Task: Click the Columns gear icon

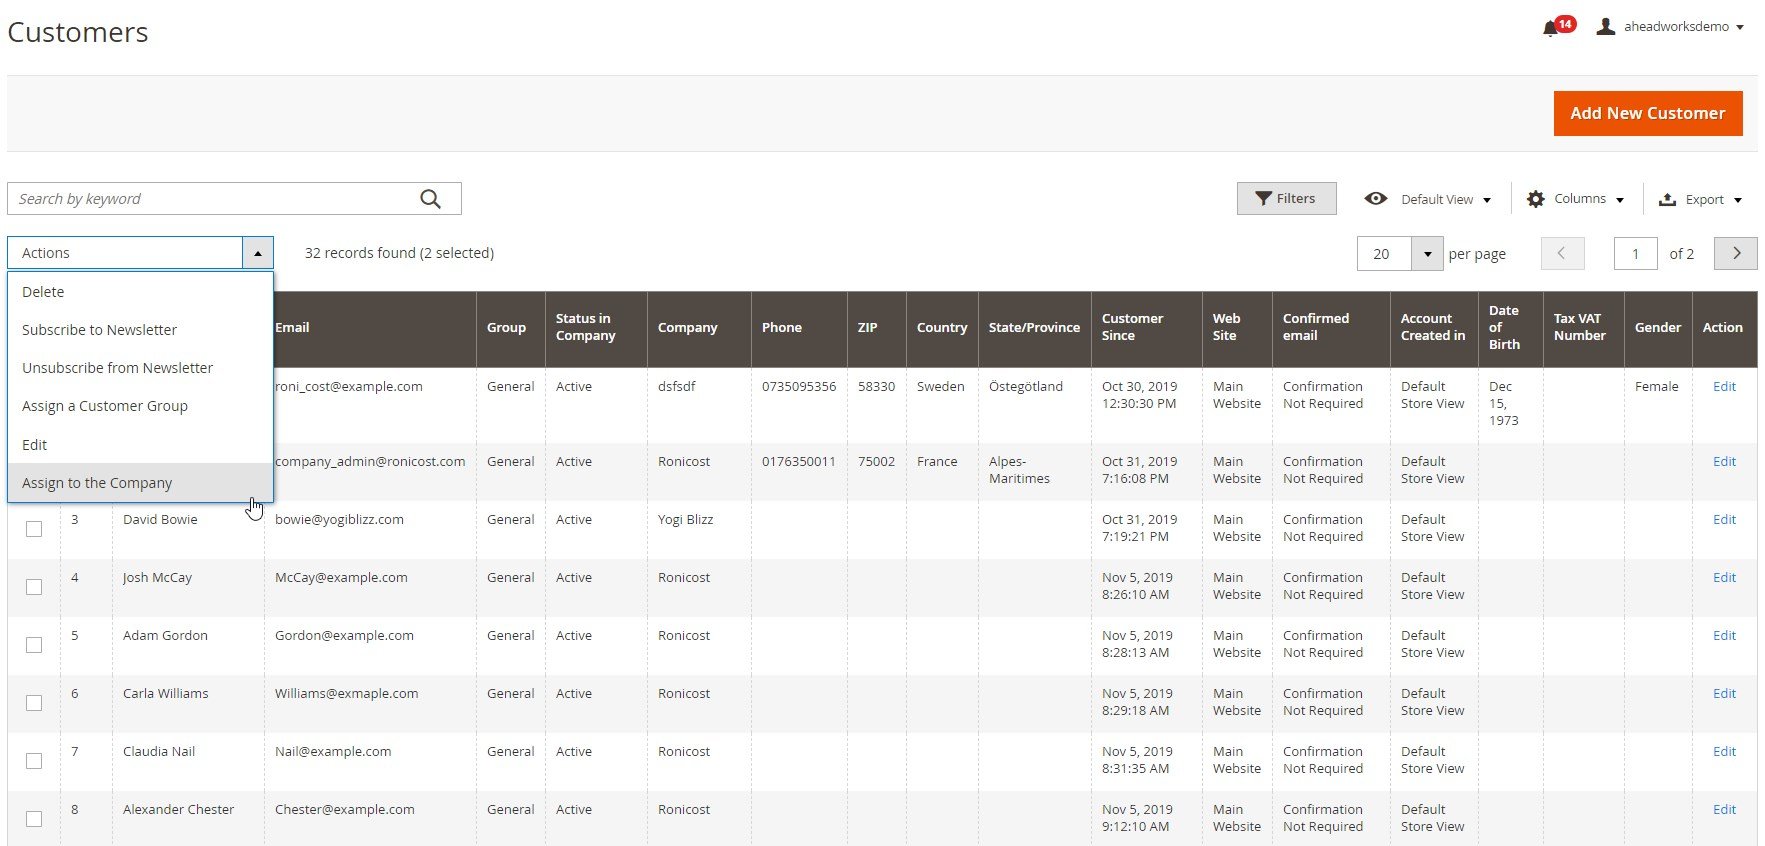Action: click(x=1535, y=200)
